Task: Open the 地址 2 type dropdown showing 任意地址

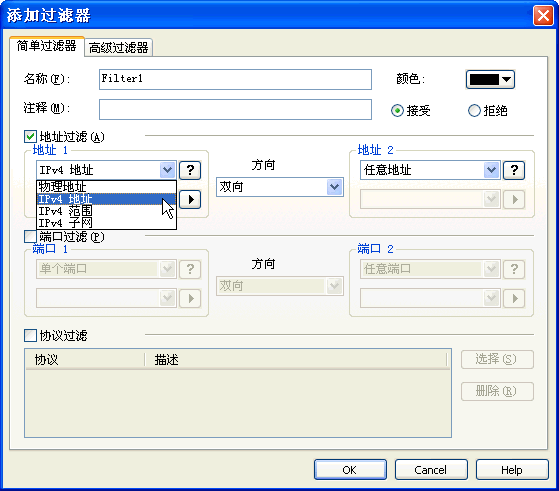Action: point(430,170)
